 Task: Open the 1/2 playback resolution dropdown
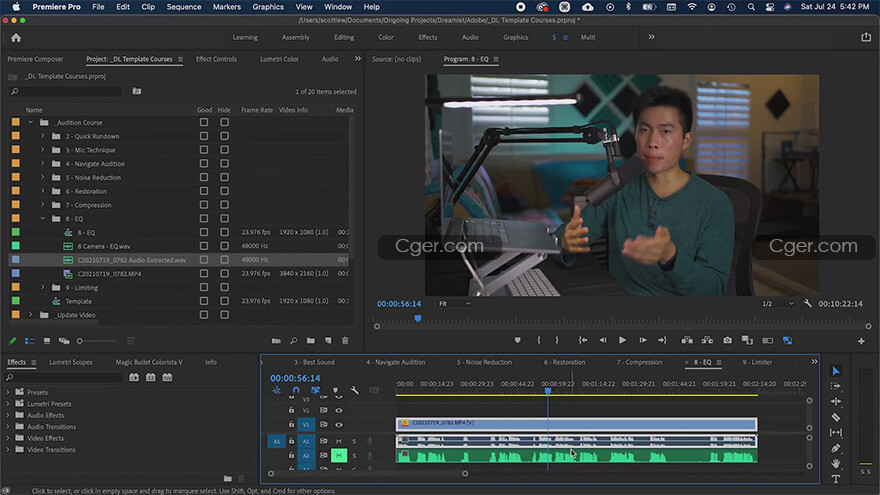(x=777, y=304)
